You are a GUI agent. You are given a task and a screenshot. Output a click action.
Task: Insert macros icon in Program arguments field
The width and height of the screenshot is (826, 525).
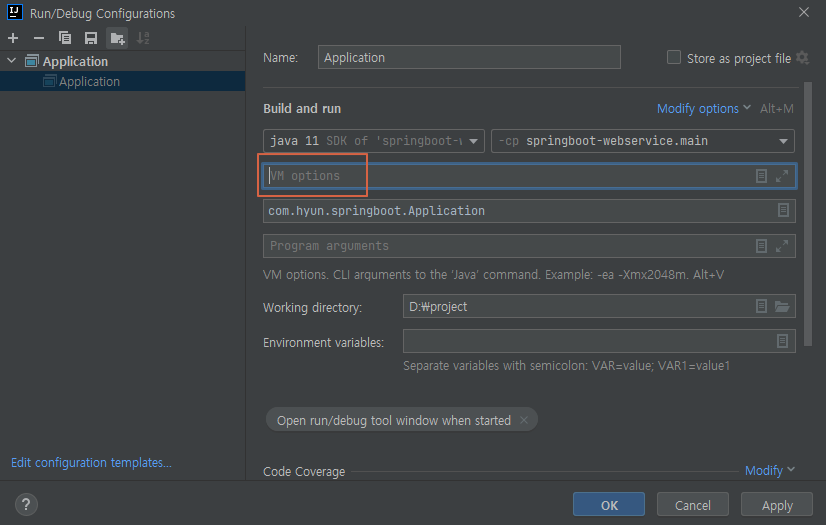pos(761,246)
